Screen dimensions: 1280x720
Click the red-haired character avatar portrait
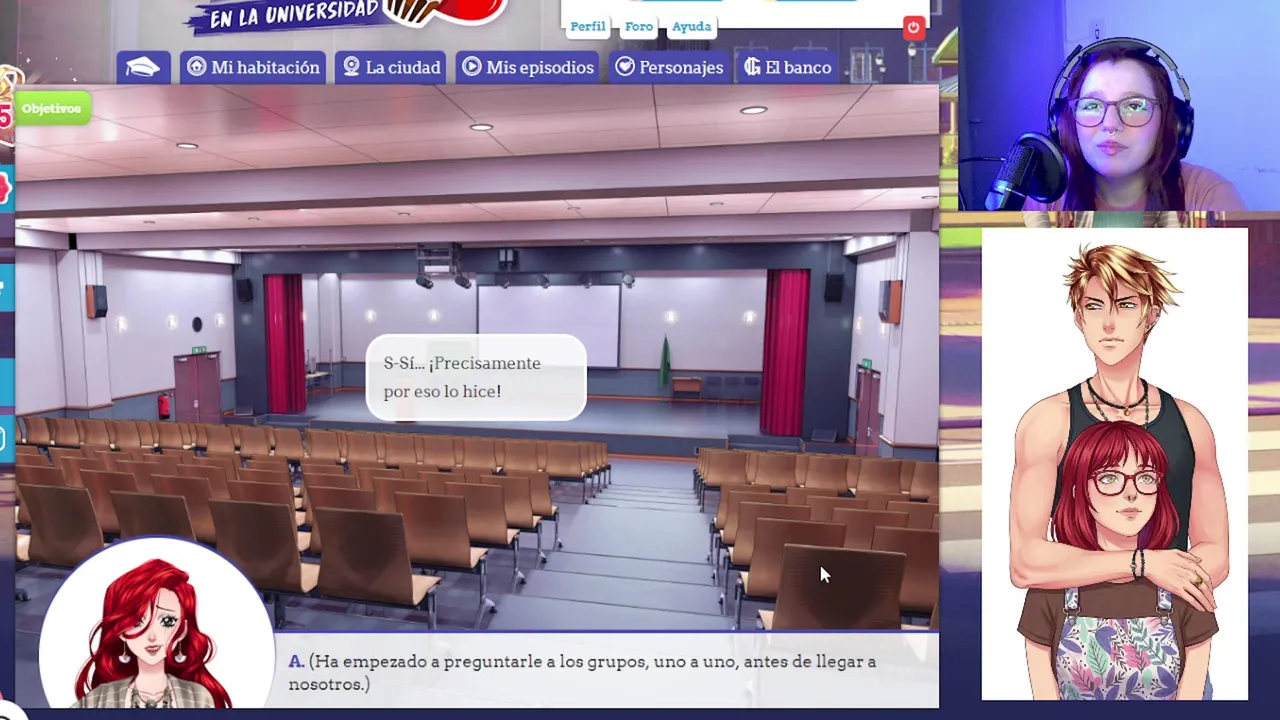156,626
